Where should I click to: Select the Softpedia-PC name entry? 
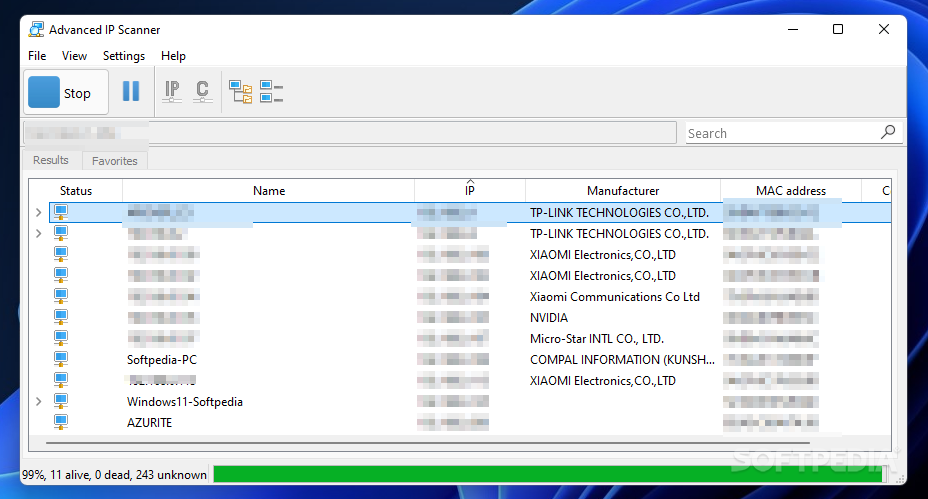pyautogui.click(x=162, y=359)
